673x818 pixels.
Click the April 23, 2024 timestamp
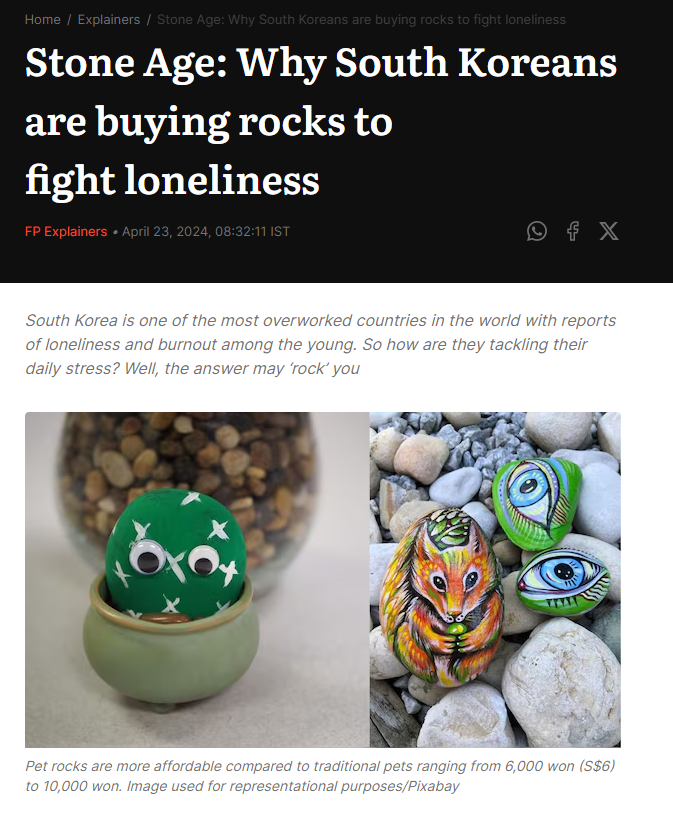coord(206,232)
